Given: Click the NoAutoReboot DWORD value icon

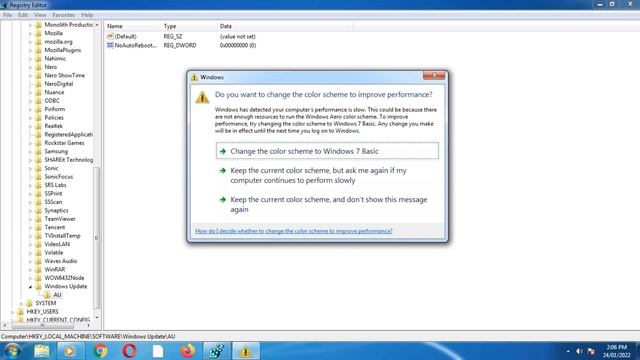Looking at the screenshot, I should click(x=110, y=45).
